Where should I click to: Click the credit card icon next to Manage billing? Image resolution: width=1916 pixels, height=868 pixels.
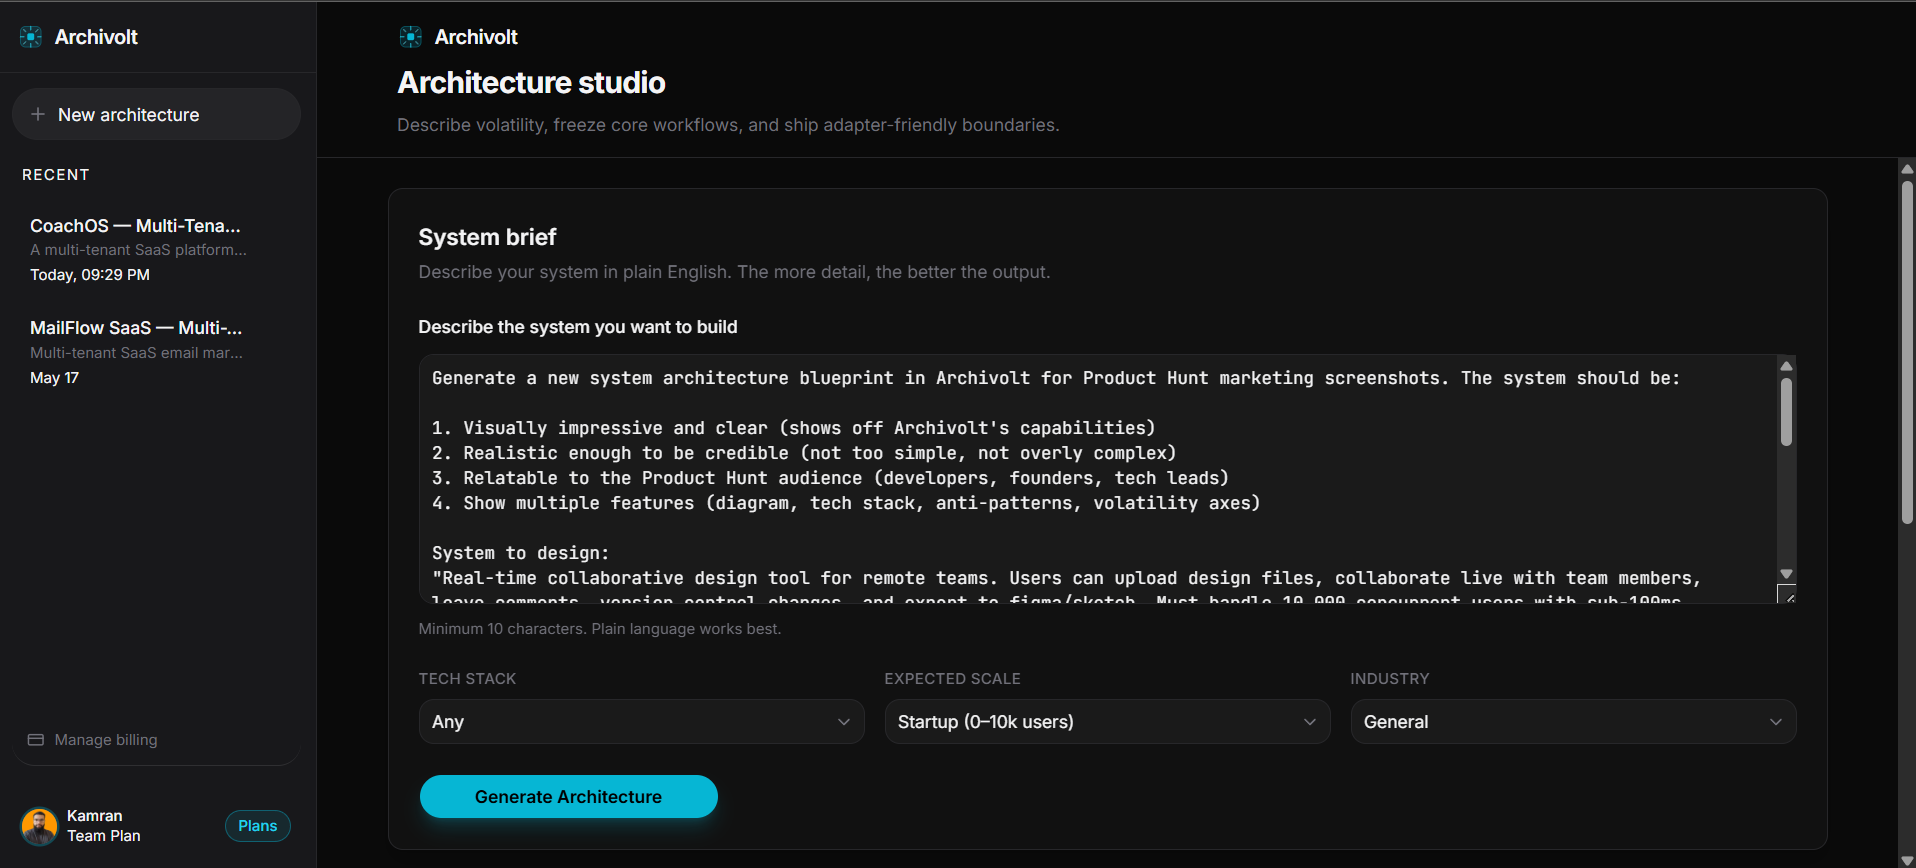(x=36, y=740)
